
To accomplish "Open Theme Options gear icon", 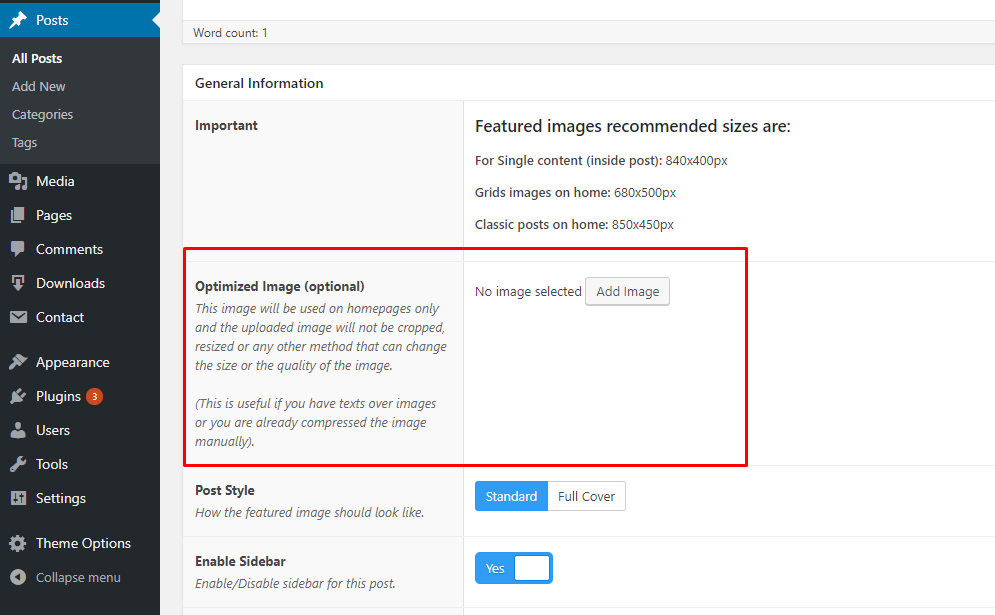I will click(18, 543).
